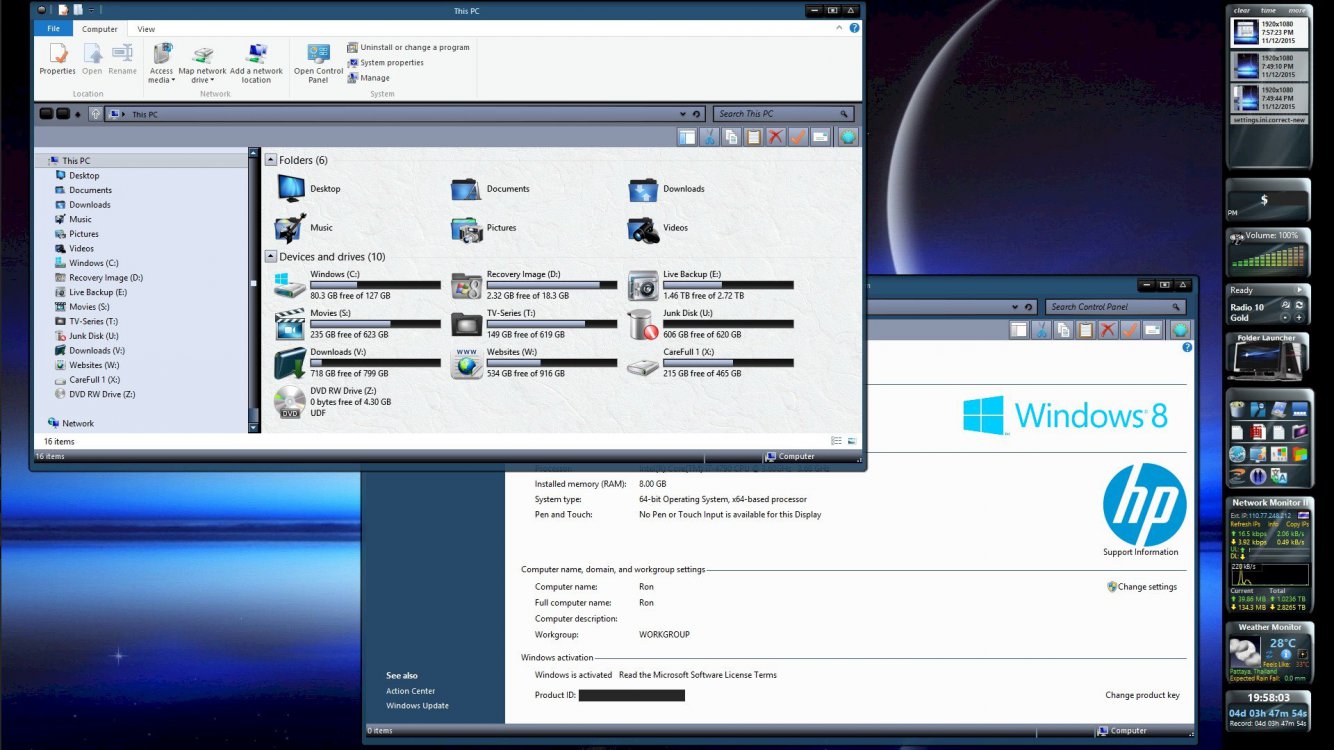Select the Pictures folder icon

click(x=467, y=228)
